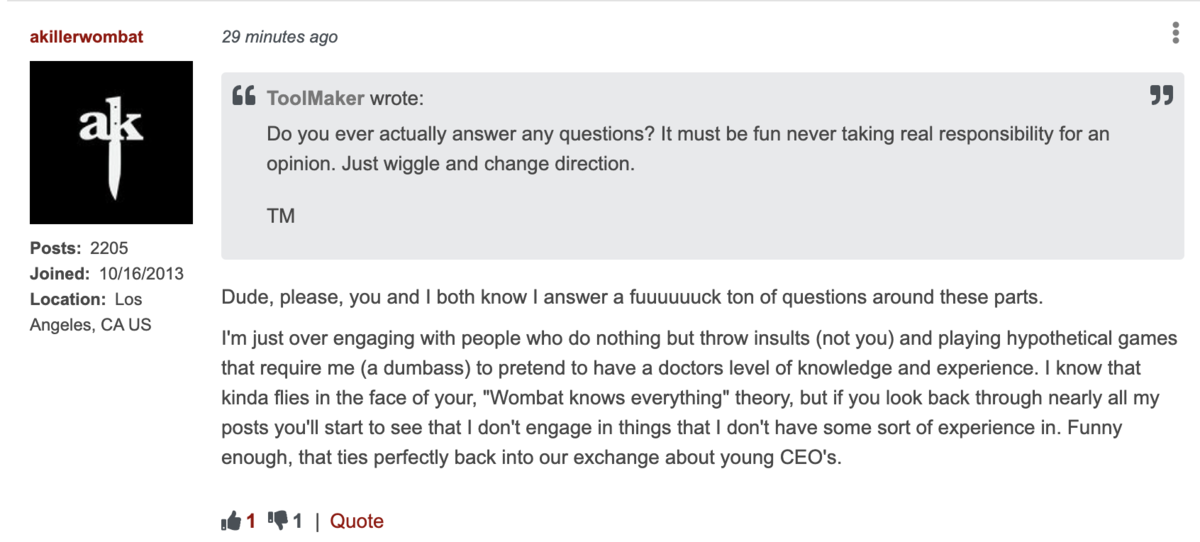Click the 'TM' signature in the quote

(281, 215)
